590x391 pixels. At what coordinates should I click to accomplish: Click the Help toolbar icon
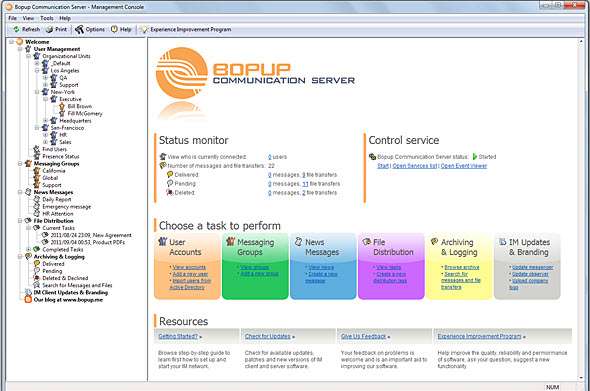click(114, 29)
